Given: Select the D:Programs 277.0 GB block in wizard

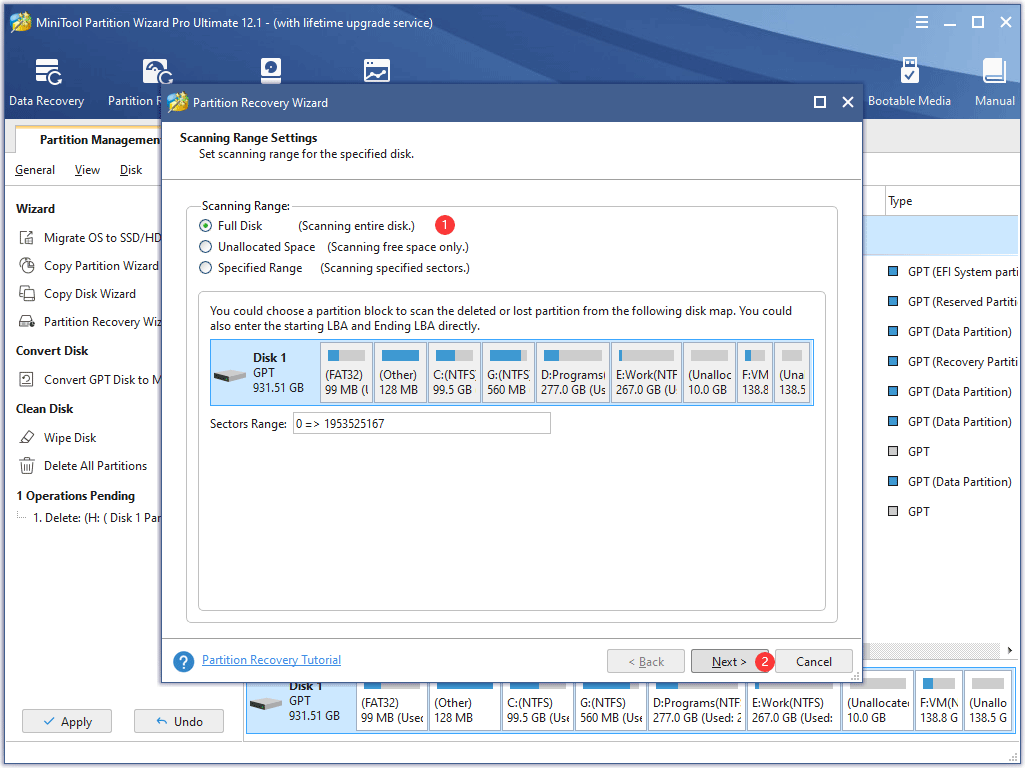Looking at the screenshot, I should pos(573,372).
